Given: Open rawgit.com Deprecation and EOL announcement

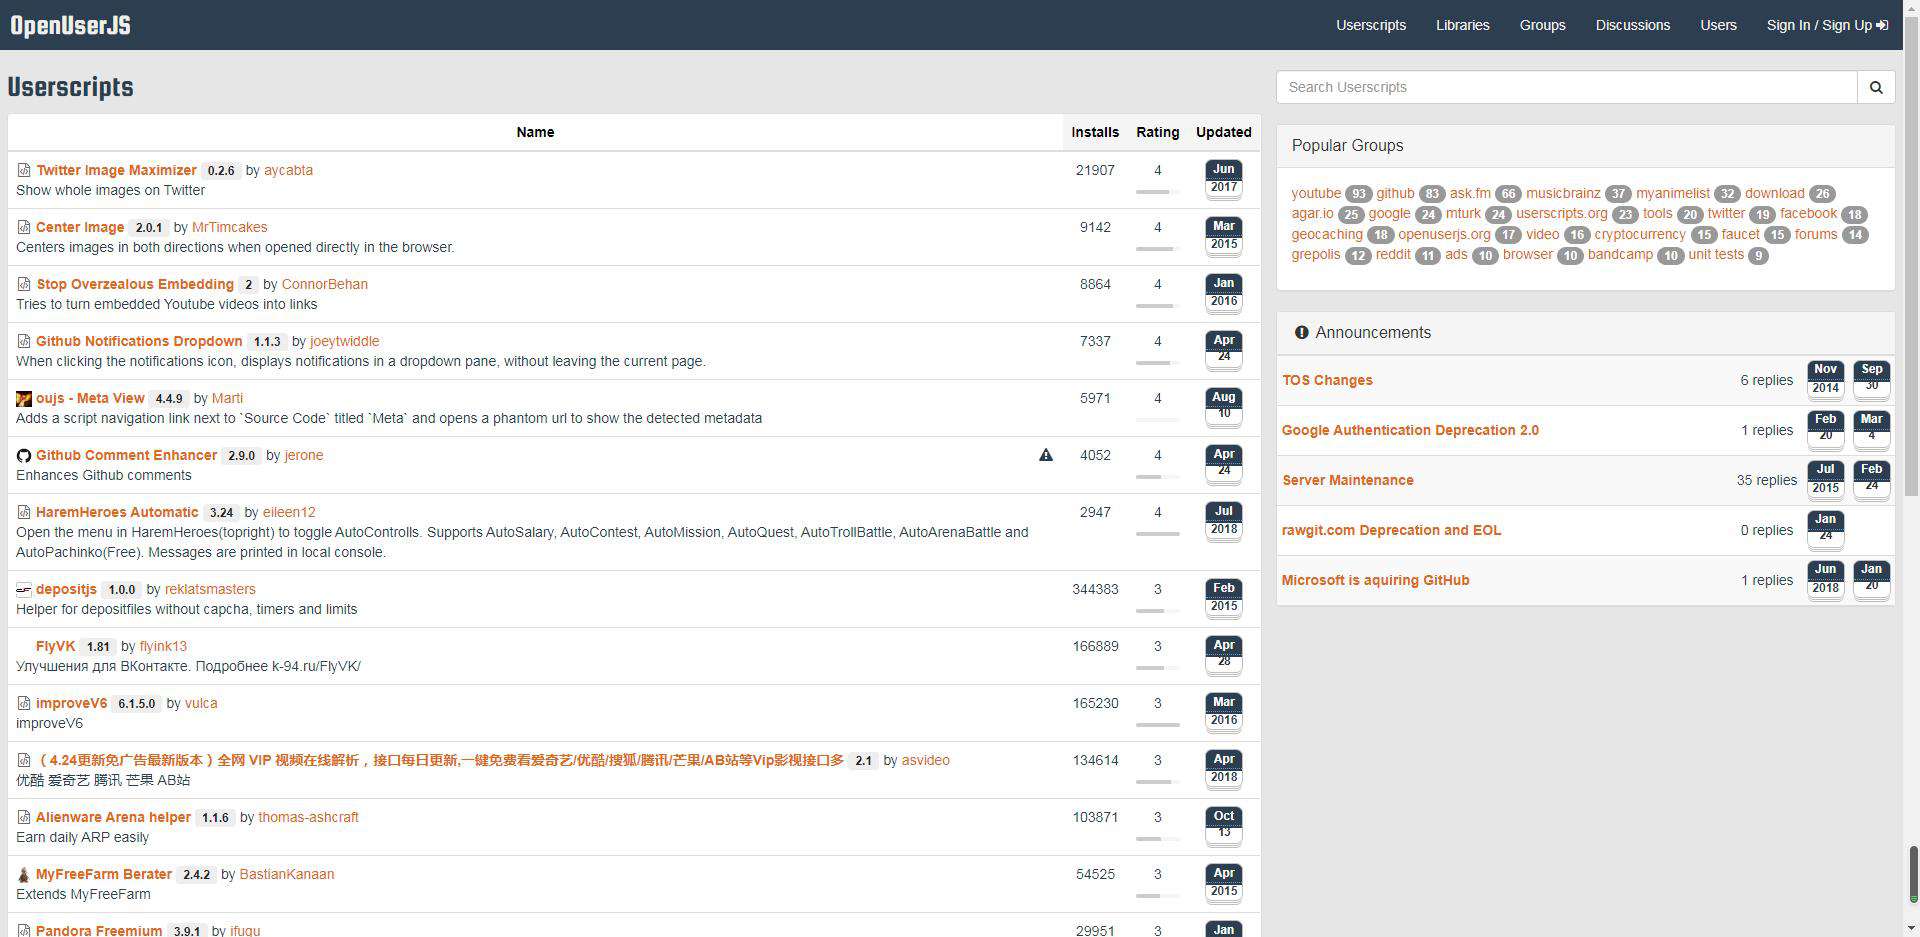Looking at the screenshot, I should pos(1391,530).
